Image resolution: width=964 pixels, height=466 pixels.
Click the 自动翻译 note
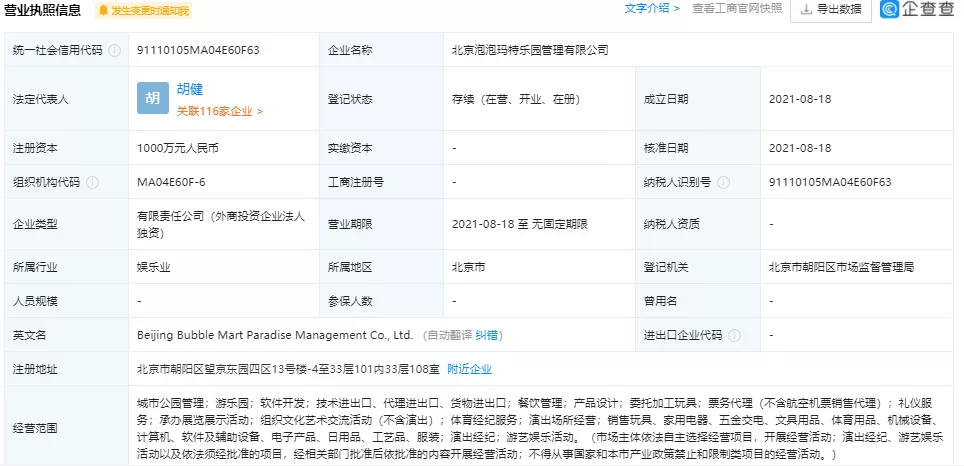click(449, 336)
